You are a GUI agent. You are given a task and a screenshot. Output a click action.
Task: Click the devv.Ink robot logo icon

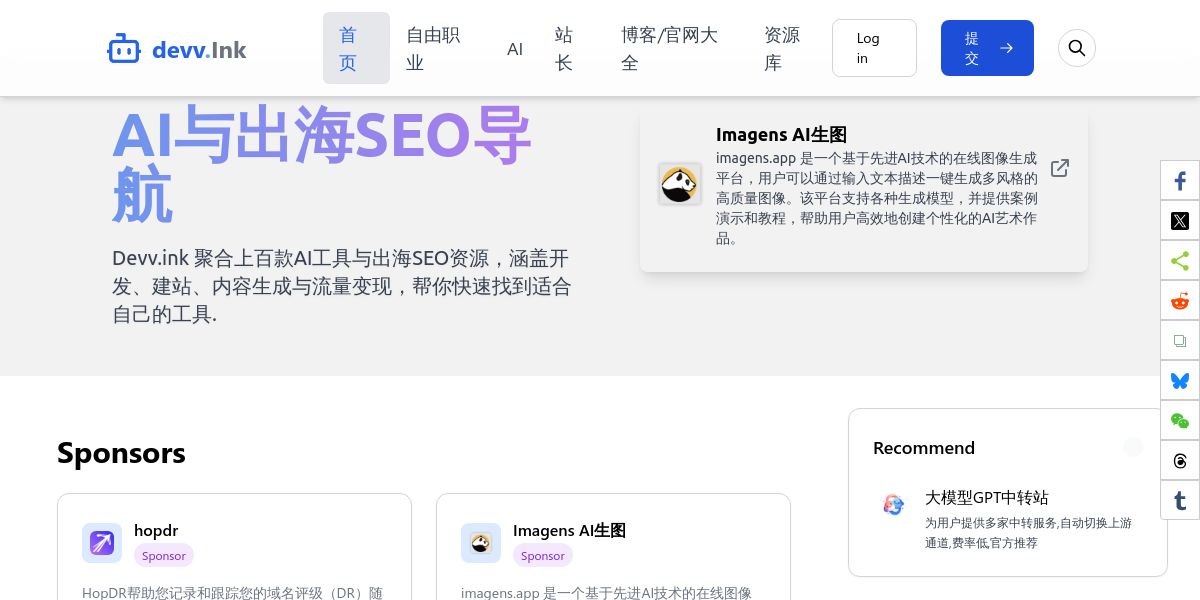124,48
